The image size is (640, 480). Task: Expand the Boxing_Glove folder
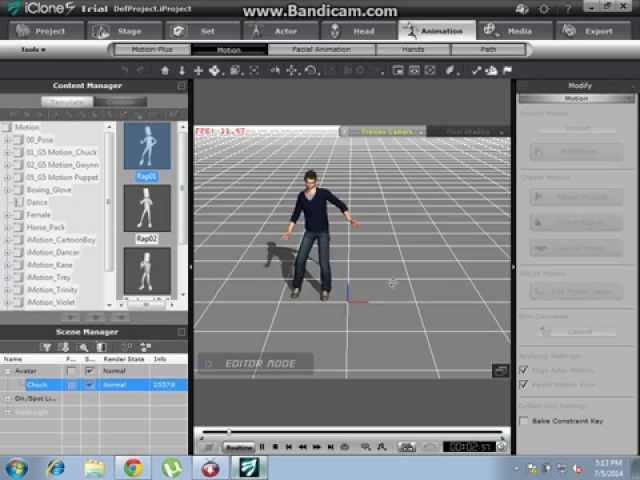pos(7,190)
